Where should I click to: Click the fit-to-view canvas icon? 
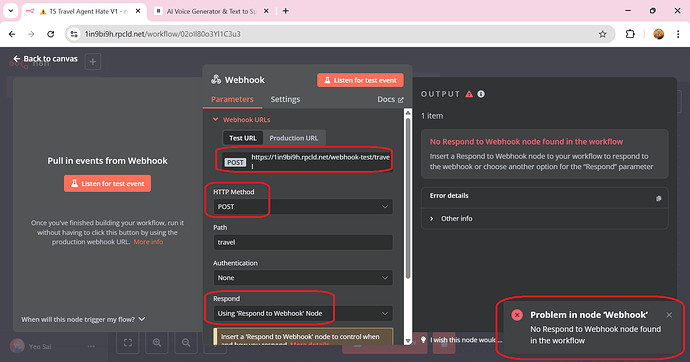click(128, 343)
